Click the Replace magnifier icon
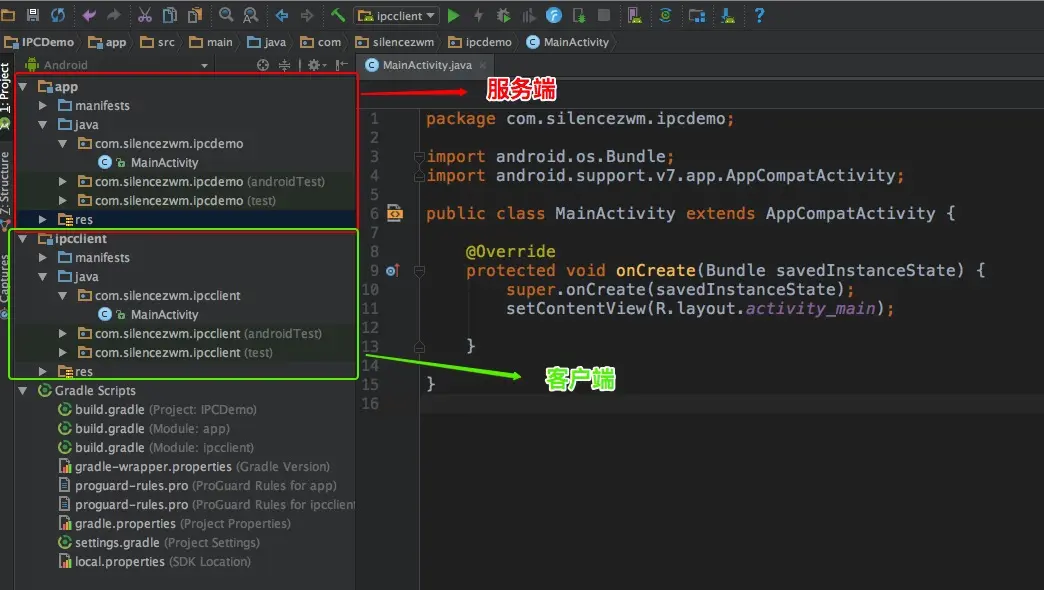This screenshot has width=1044, height=590. [250, 15]
